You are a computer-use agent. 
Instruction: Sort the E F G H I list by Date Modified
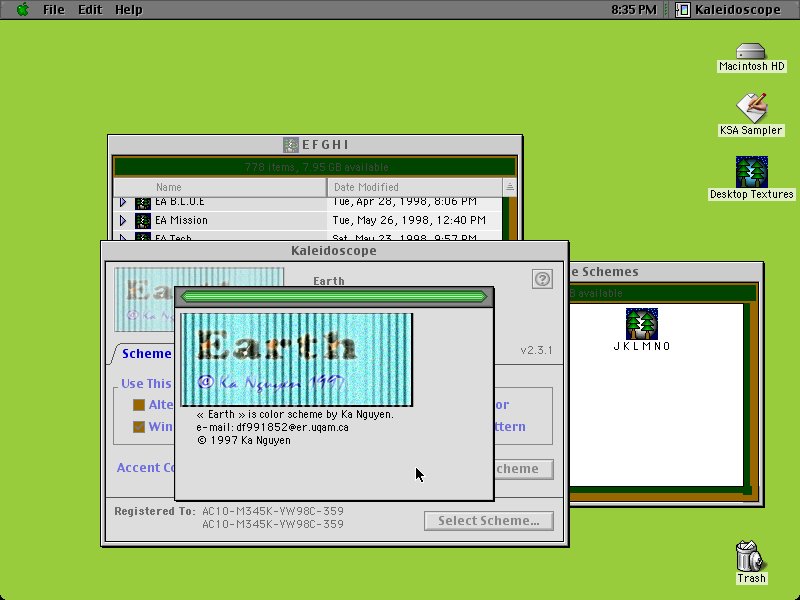coord(415,187)
